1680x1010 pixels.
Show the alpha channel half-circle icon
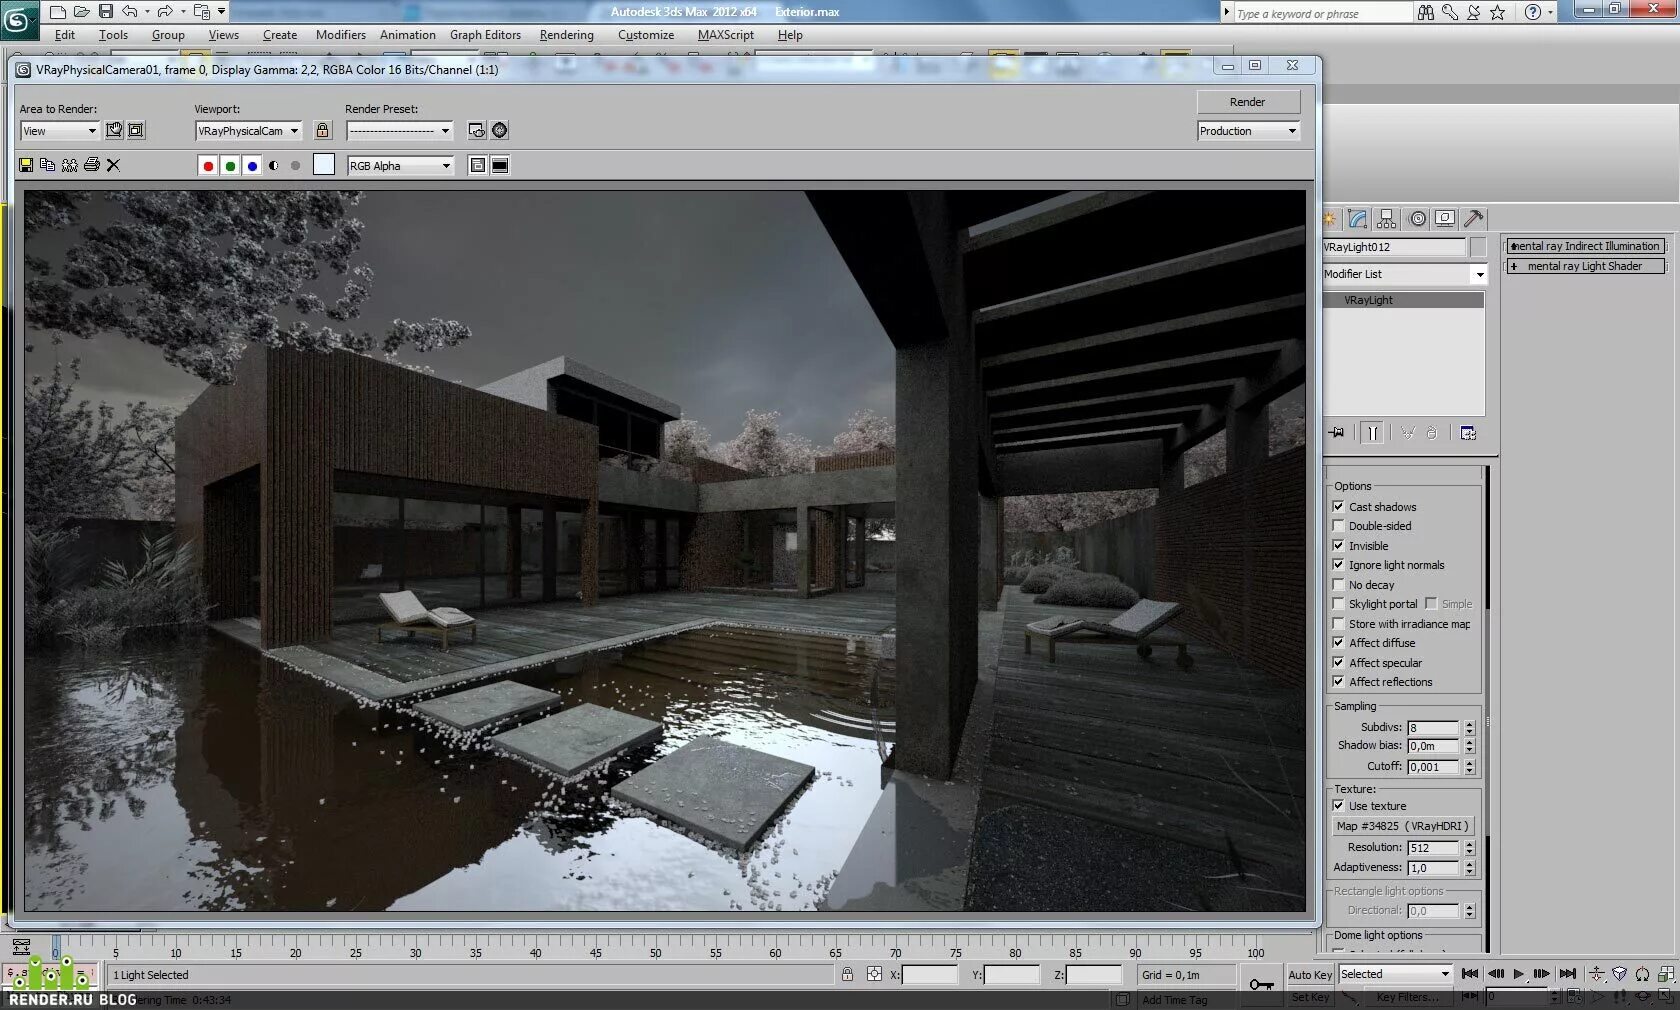(x=273, y=166)
